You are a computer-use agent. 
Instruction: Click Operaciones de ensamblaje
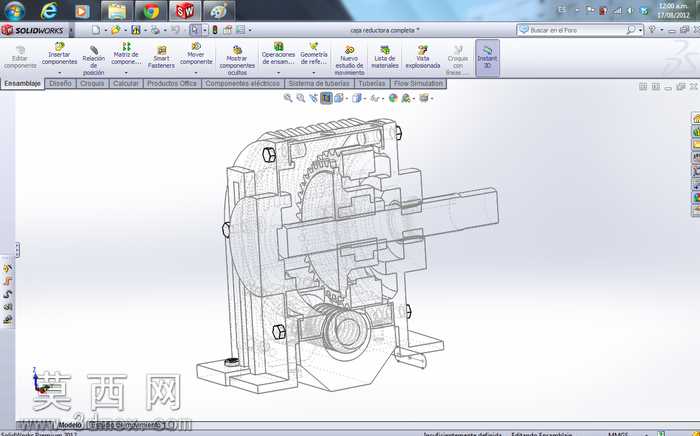(278, 54)
